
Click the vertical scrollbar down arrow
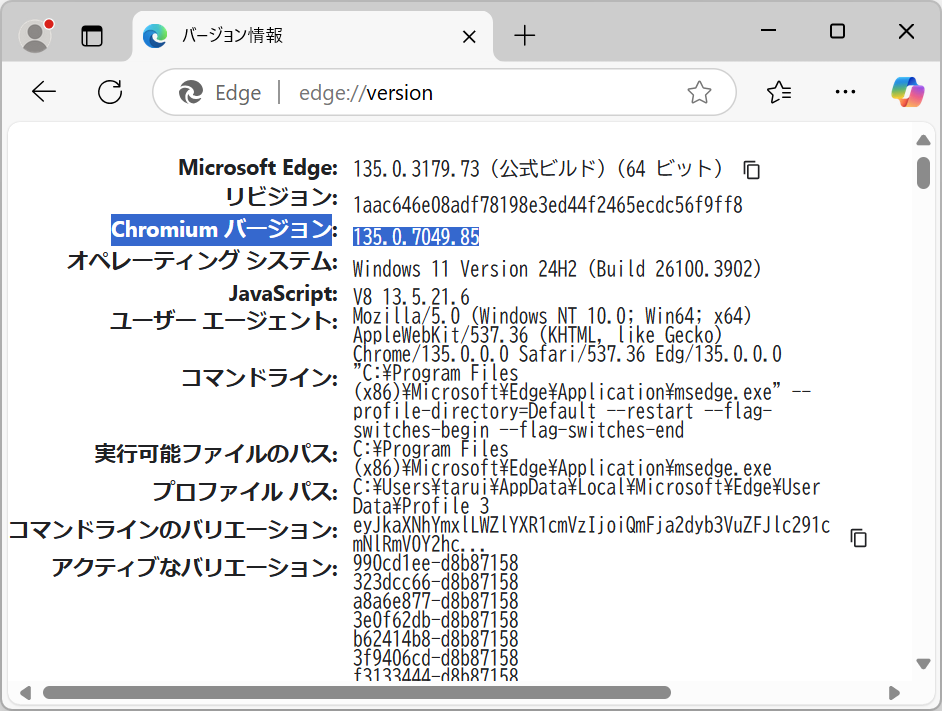tap(923, 663)
